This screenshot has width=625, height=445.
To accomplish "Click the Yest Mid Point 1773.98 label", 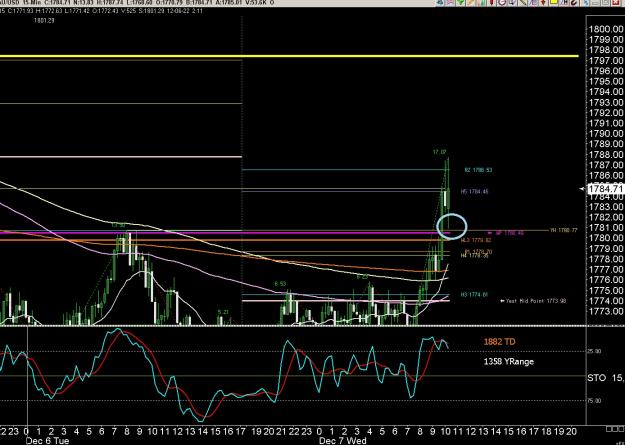I will (533, 301).
